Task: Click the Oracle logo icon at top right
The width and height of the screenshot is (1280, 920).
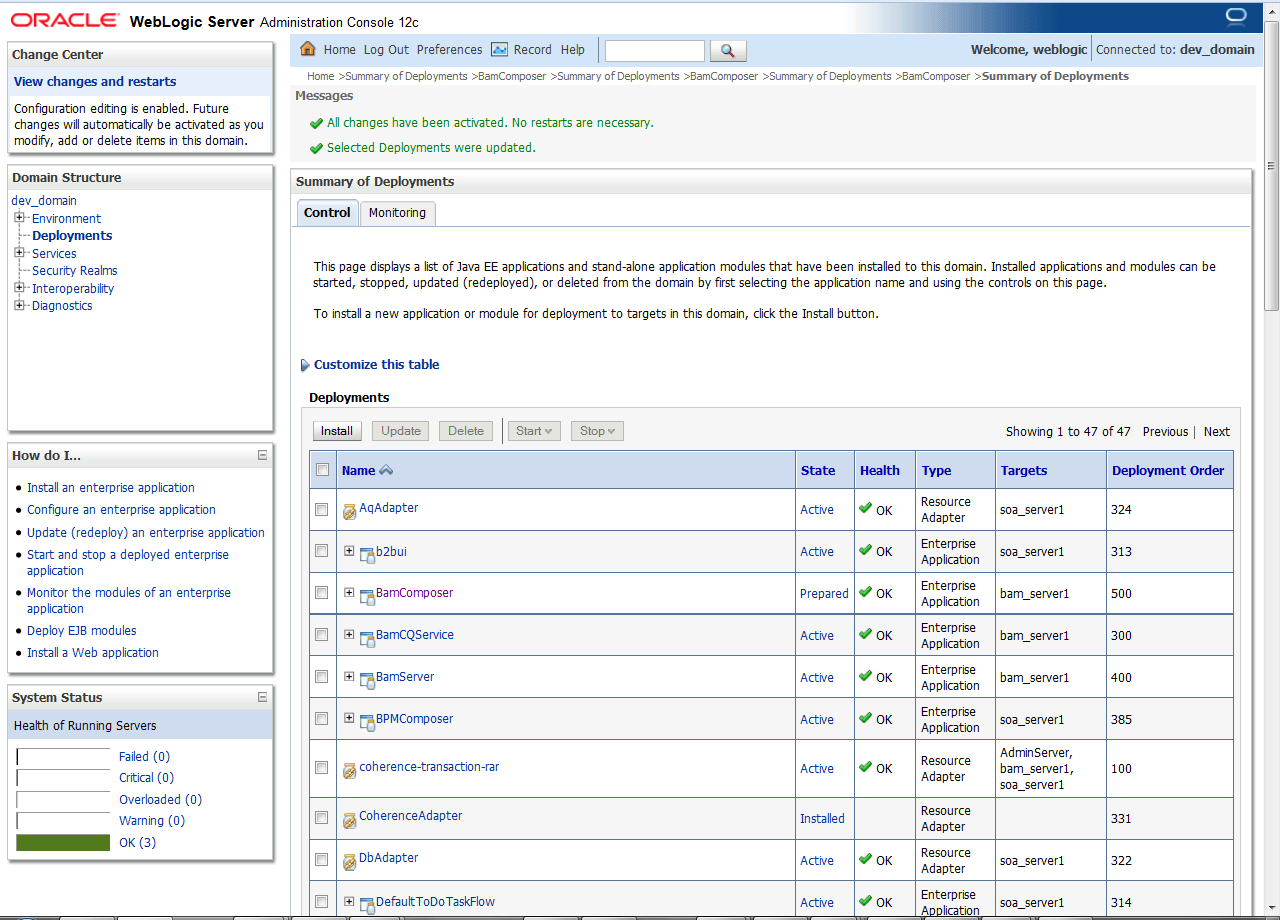Action: coord(1236,16)
